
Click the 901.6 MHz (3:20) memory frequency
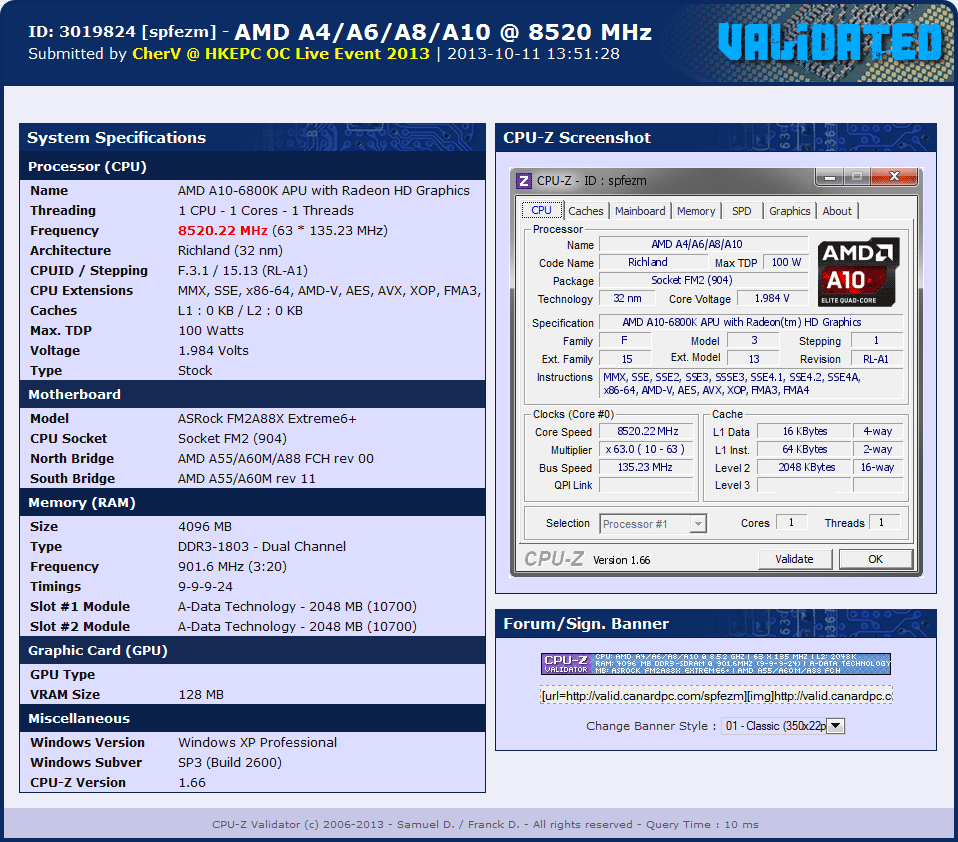232,566
